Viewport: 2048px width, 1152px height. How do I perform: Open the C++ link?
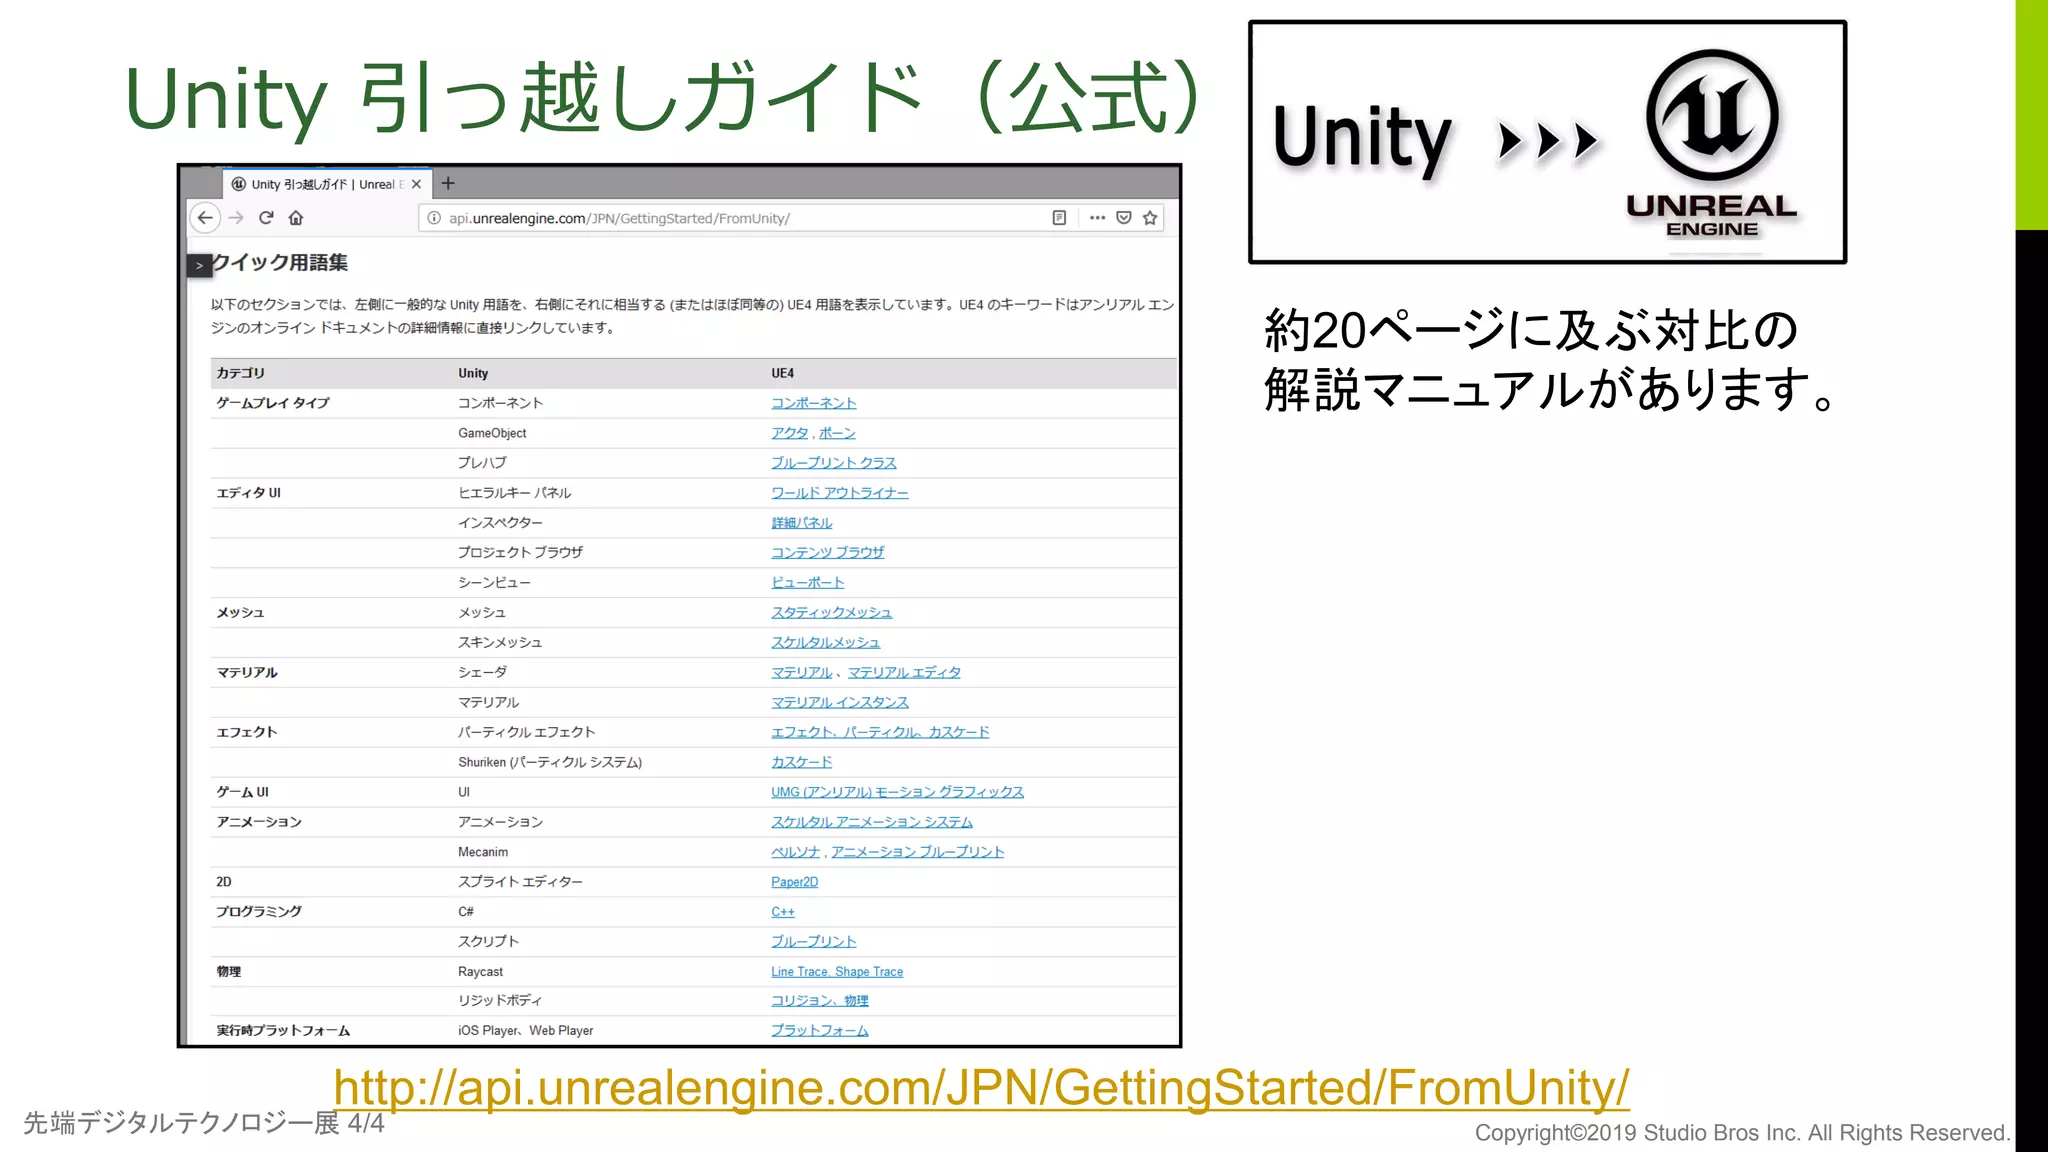[782, 912]
